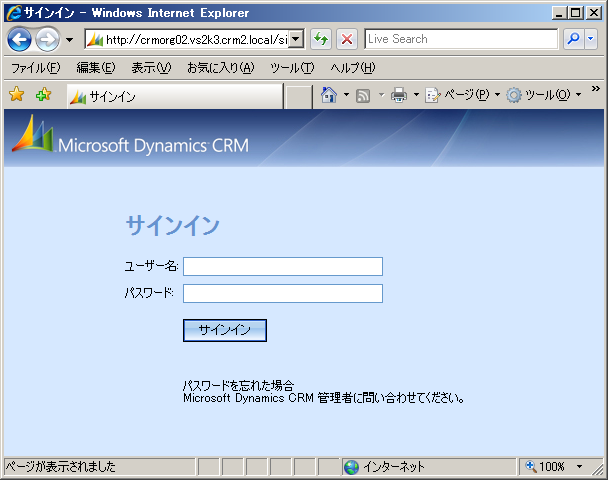Screen dimensions: 608x480
Task: Click the address bar URL field
Action: pos(187,39)
